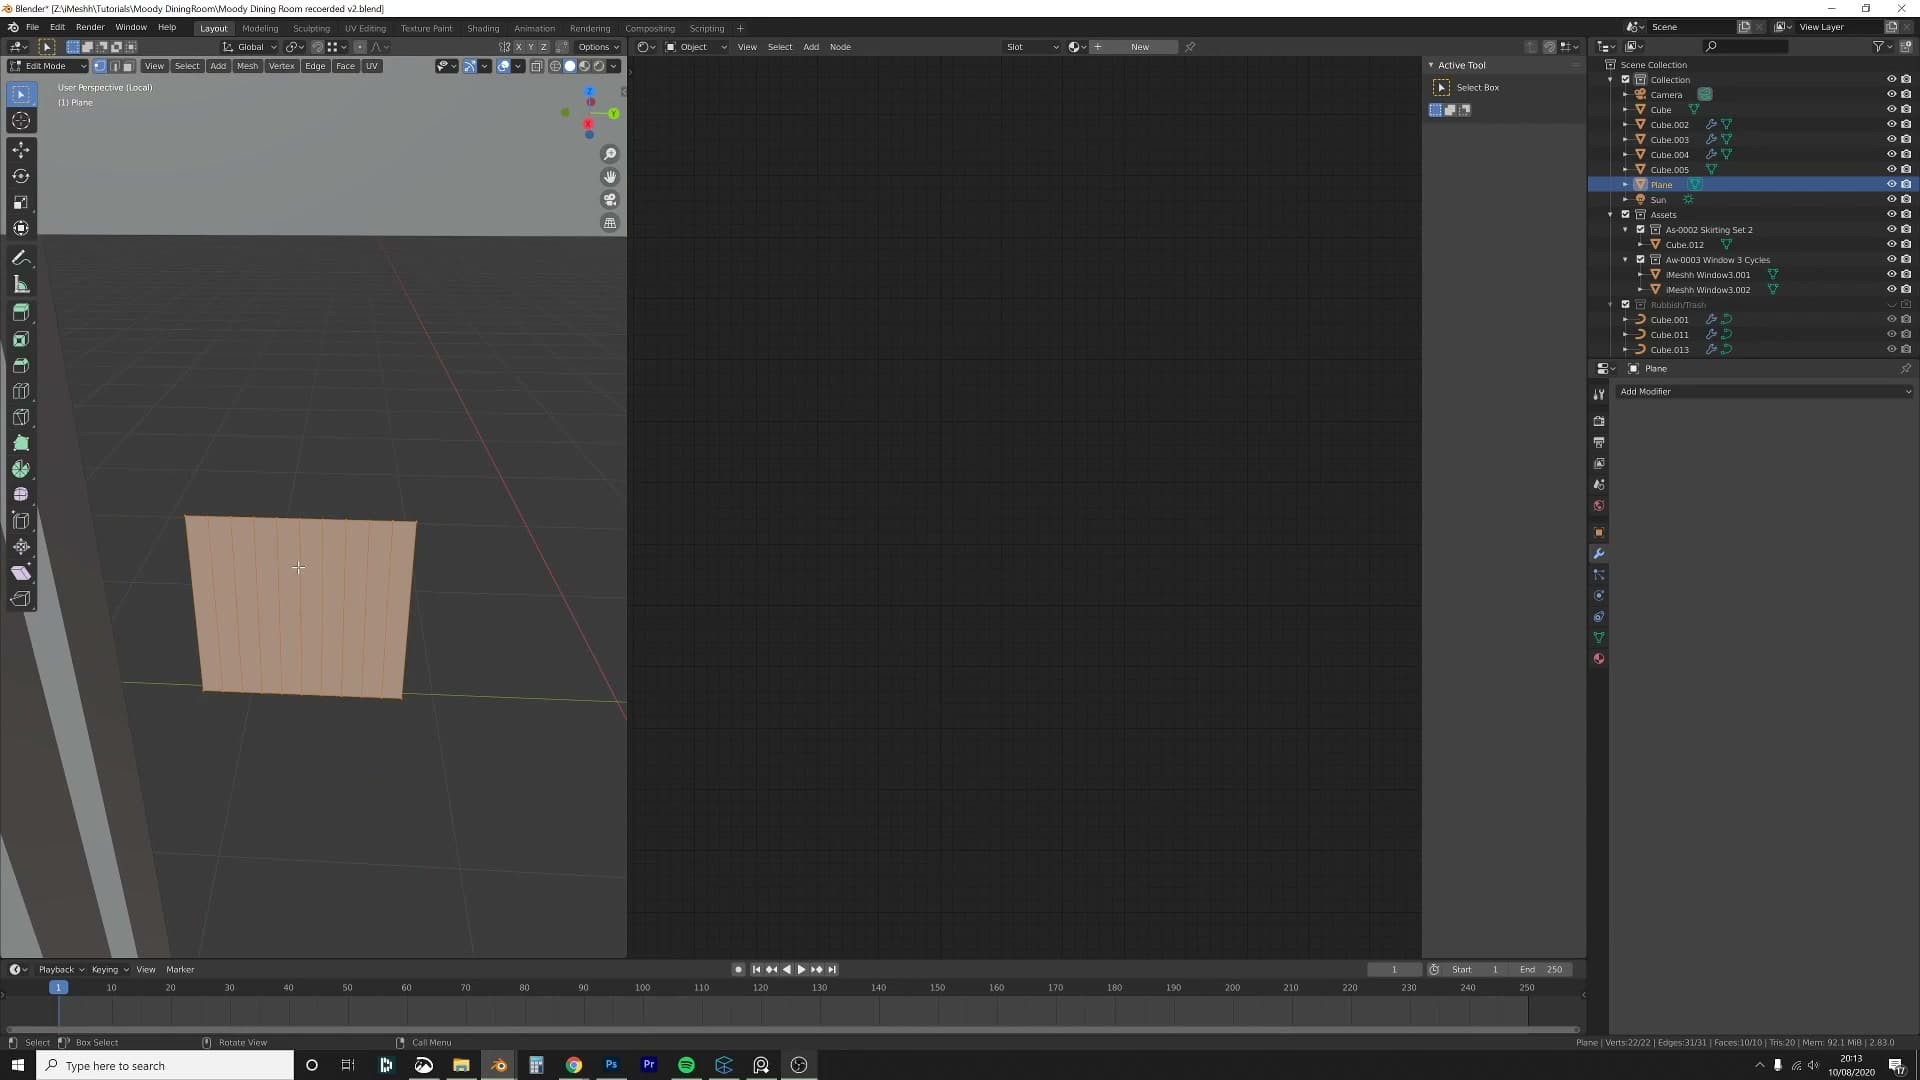Toggle orthographic grid view icon
This screenshot has width=1920, height=1080.
[x=610, y=223]
